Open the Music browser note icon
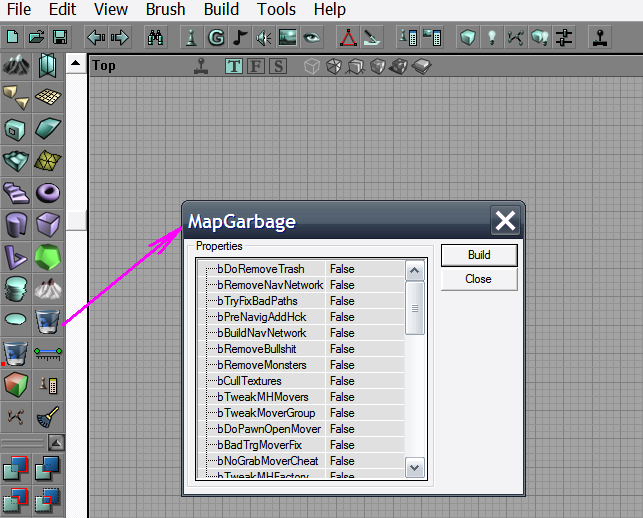 click(239, 38)
